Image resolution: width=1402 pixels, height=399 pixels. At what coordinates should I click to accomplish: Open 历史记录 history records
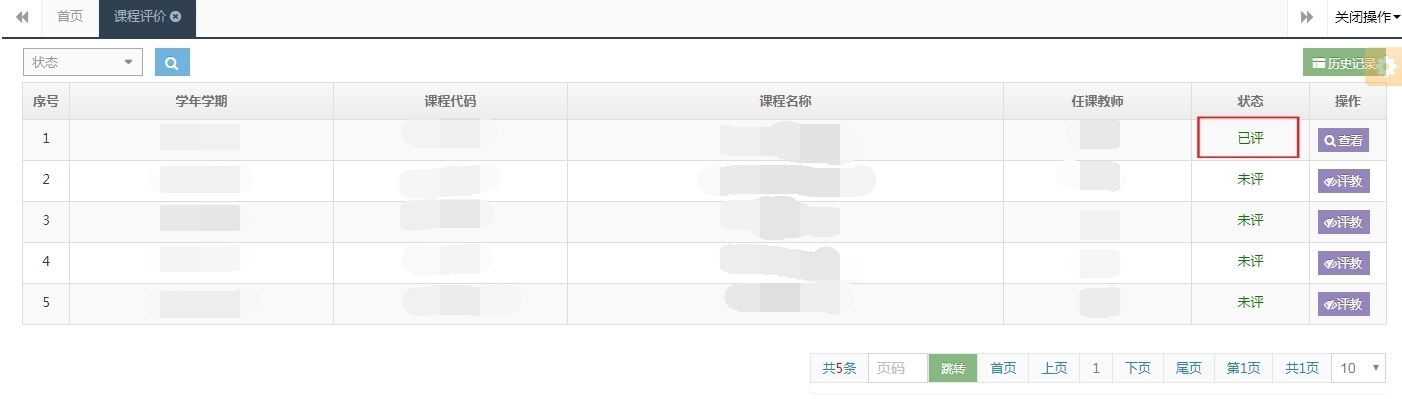tap(1342, 63)
